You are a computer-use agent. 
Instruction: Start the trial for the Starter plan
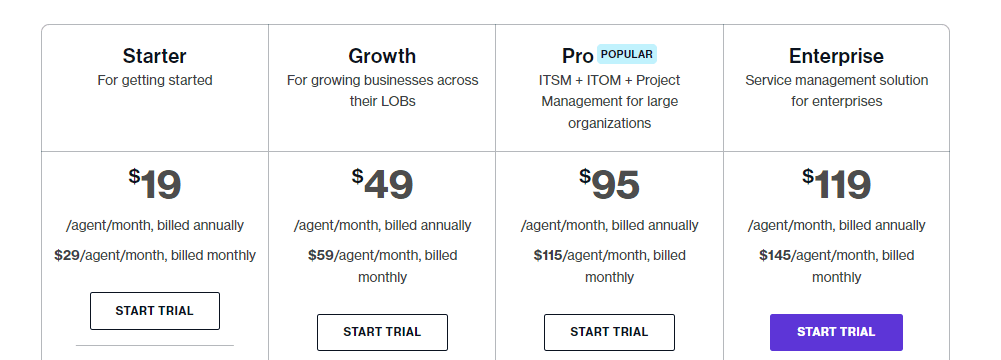(x=154, y=311)
